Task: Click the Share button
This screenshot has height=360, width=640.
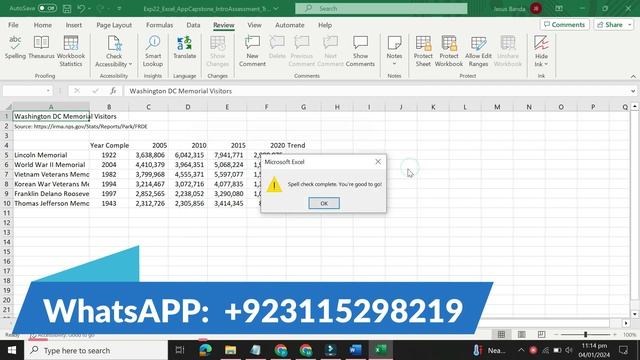Action: [x=610, y=25]
